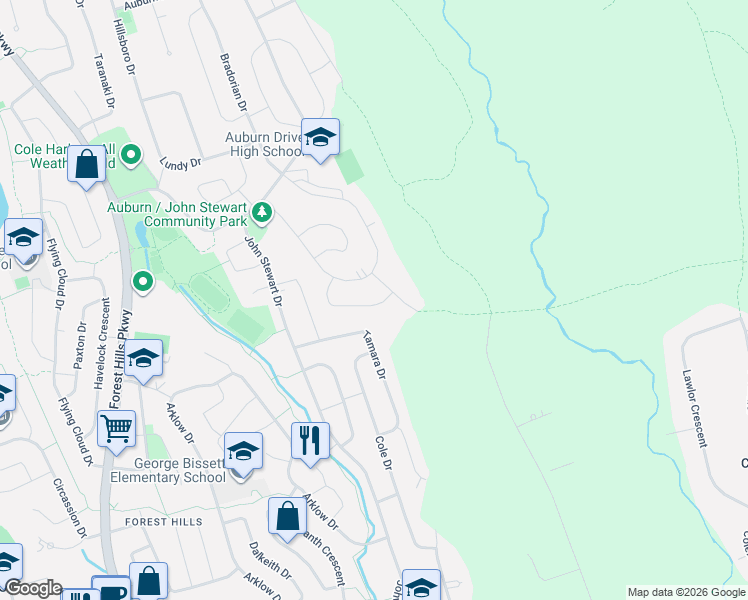Click the green pin marker beside Forest Hills Pkwy
The width and height of the screenshot is (748, 600).
[143, 282]
